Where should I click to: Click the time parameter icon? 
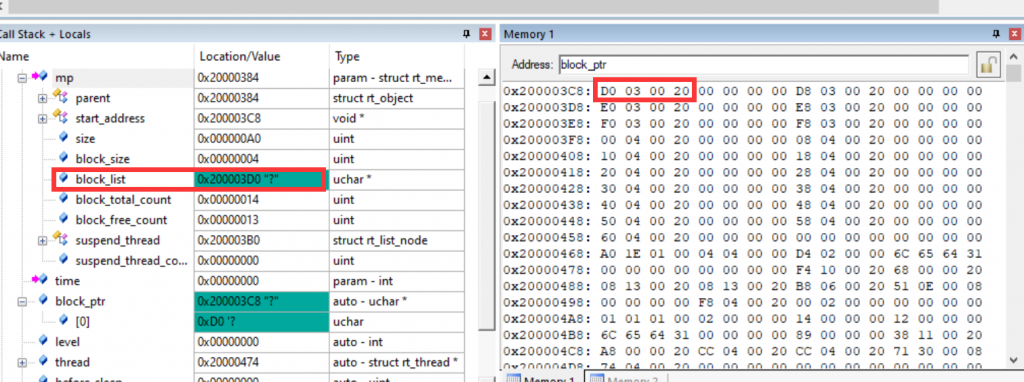point(40,280)
